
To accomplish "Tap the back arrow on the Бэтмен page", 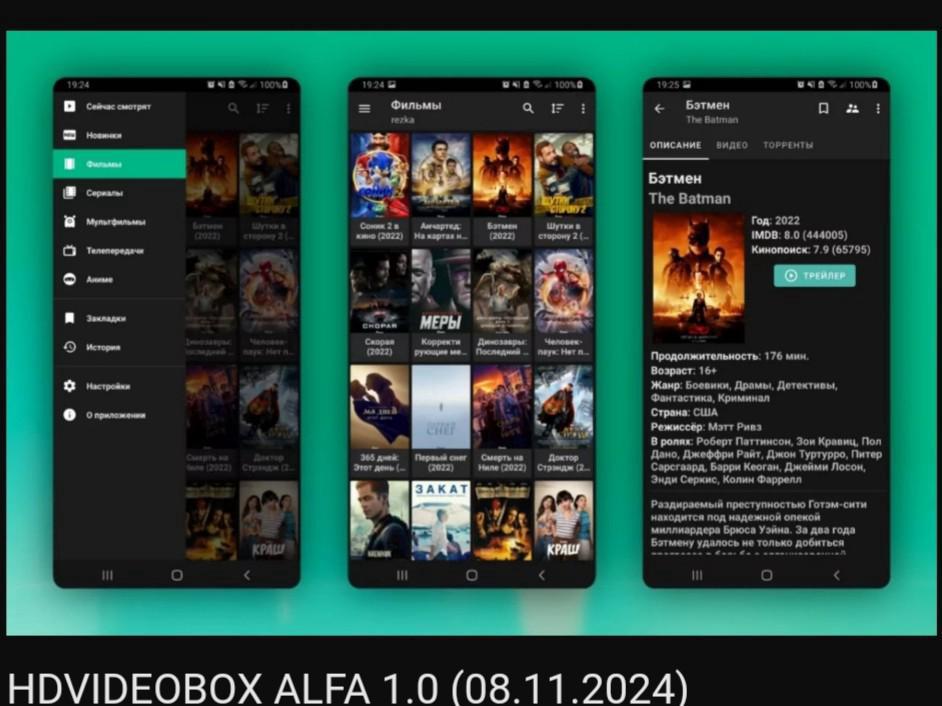I will pyautogui.click(x=658, y=107).
